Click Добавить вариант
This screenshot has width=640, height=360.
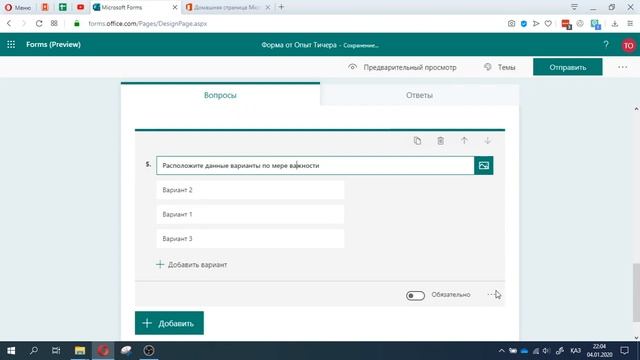pyautogui.click(x=191, y=264)
